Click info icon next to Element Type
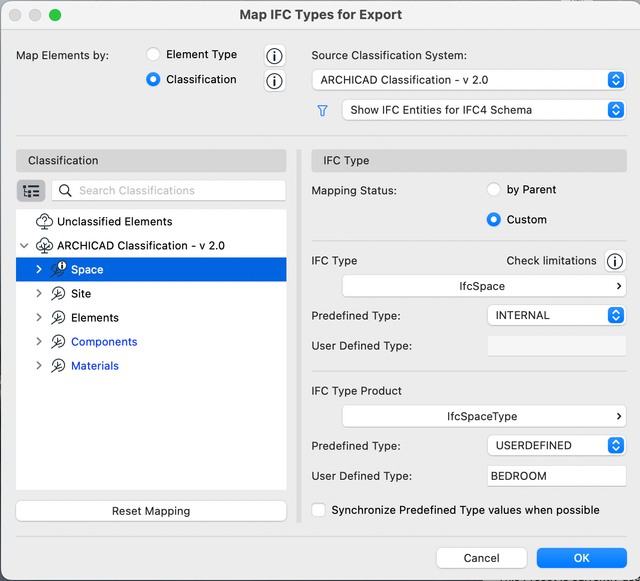 click(x=274, y=56)
